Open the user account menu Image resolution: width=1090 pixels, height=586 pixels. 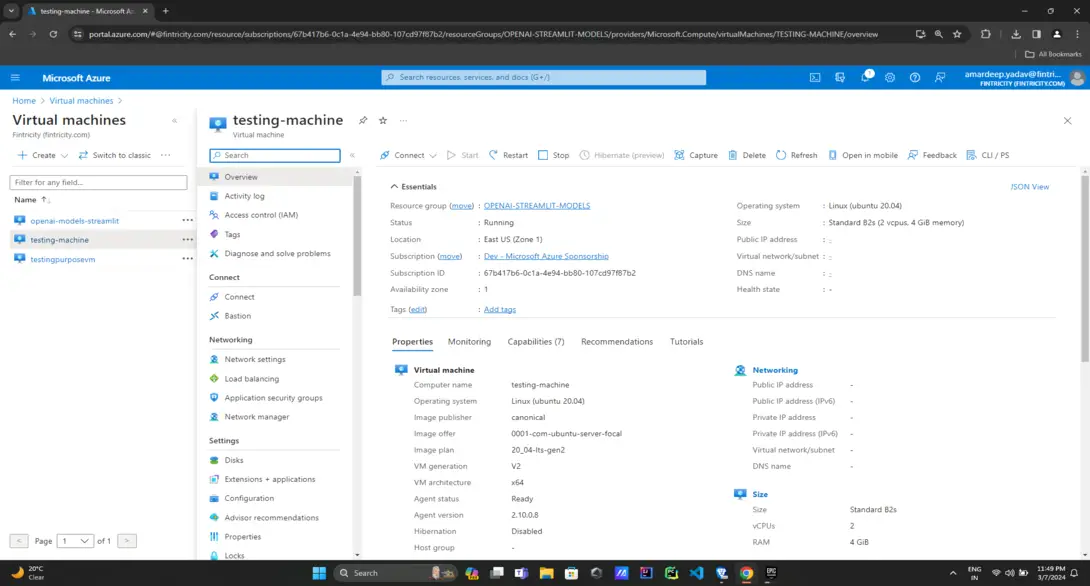[1023, 78]
